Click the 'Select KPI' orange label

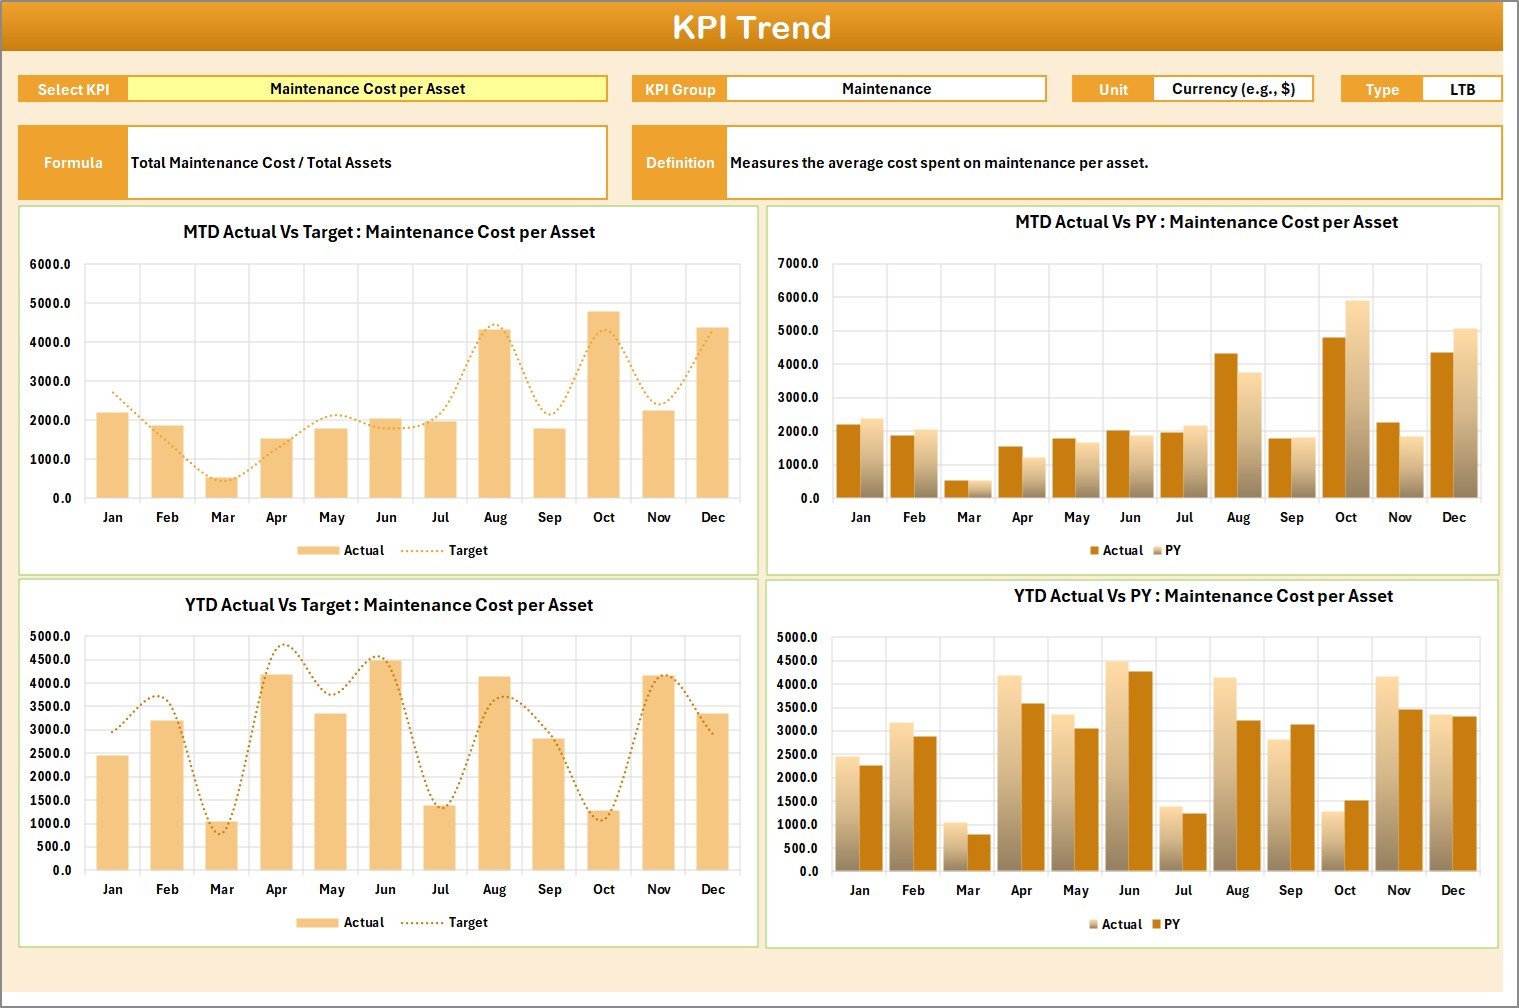point(73,90)
